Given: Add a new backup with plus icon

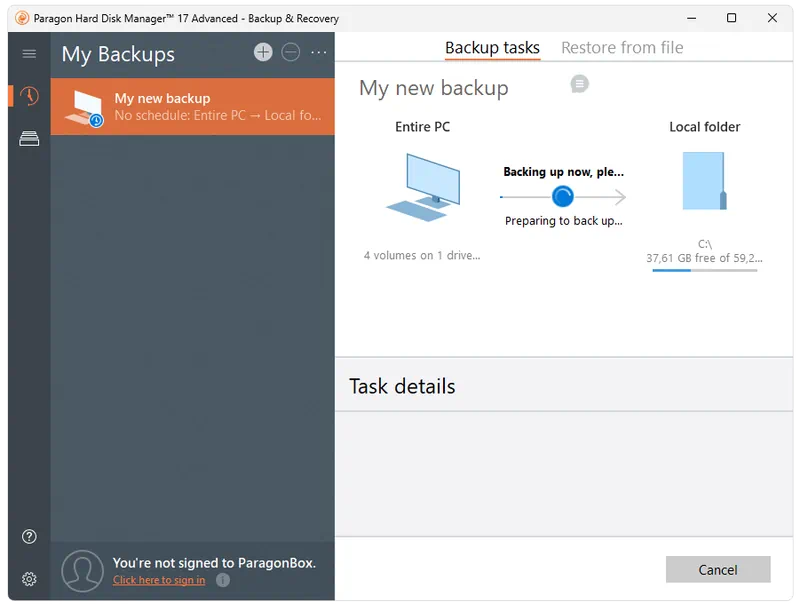Looking at the screenshot, I should coord(263,53).
